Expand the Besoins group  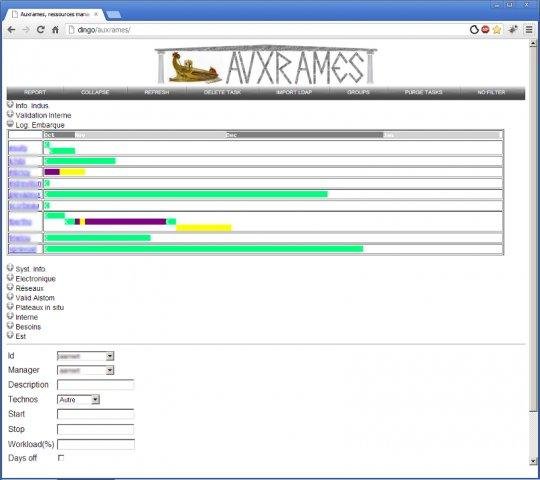(x=10, y=325)
